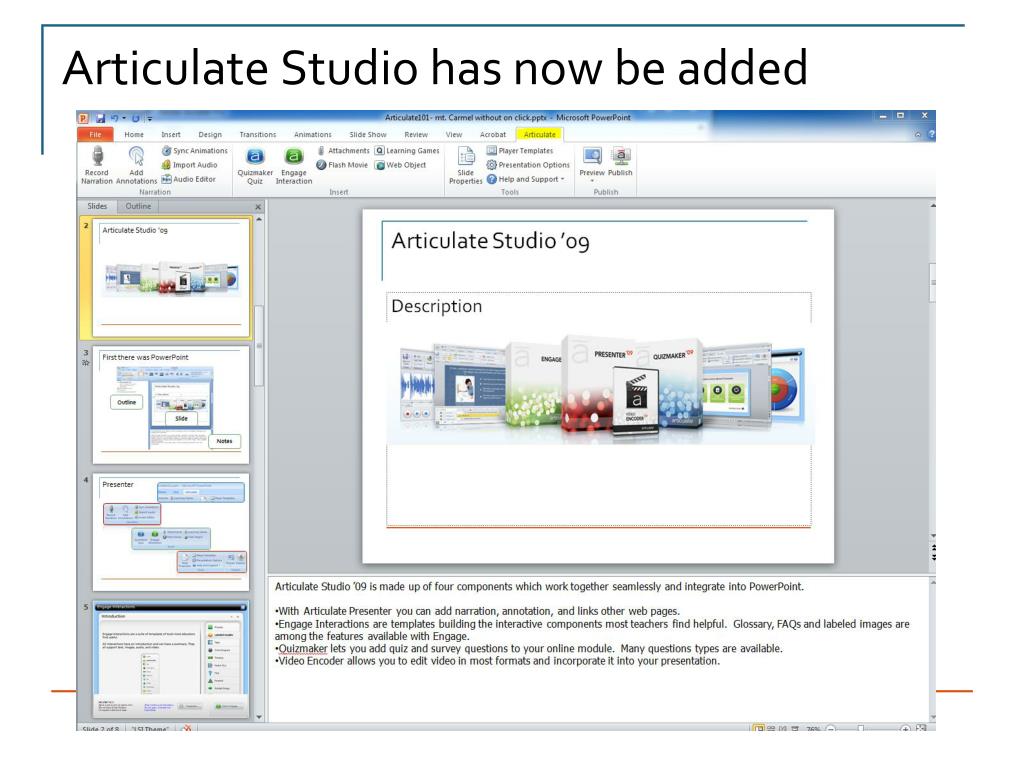
Task: Click the View ribbon tab
Action: click(x=454, y=135)
